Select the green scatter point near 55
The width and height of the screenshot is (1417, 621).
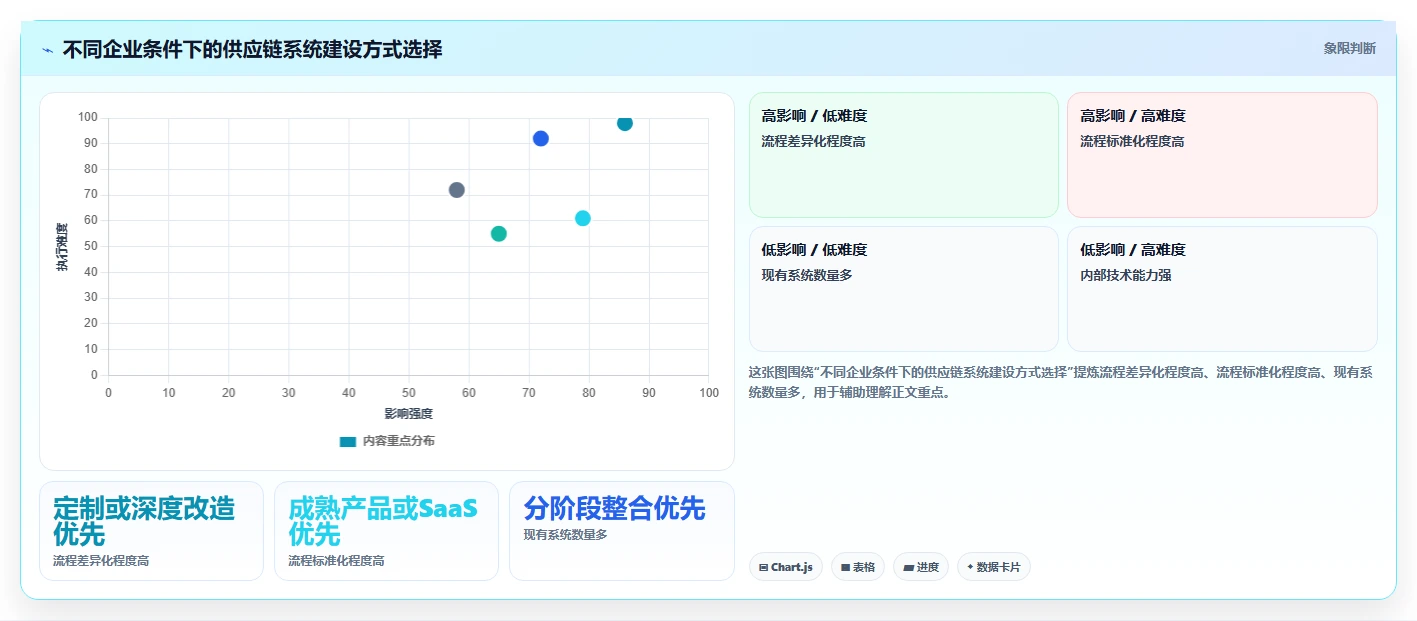tap(499, 234)
